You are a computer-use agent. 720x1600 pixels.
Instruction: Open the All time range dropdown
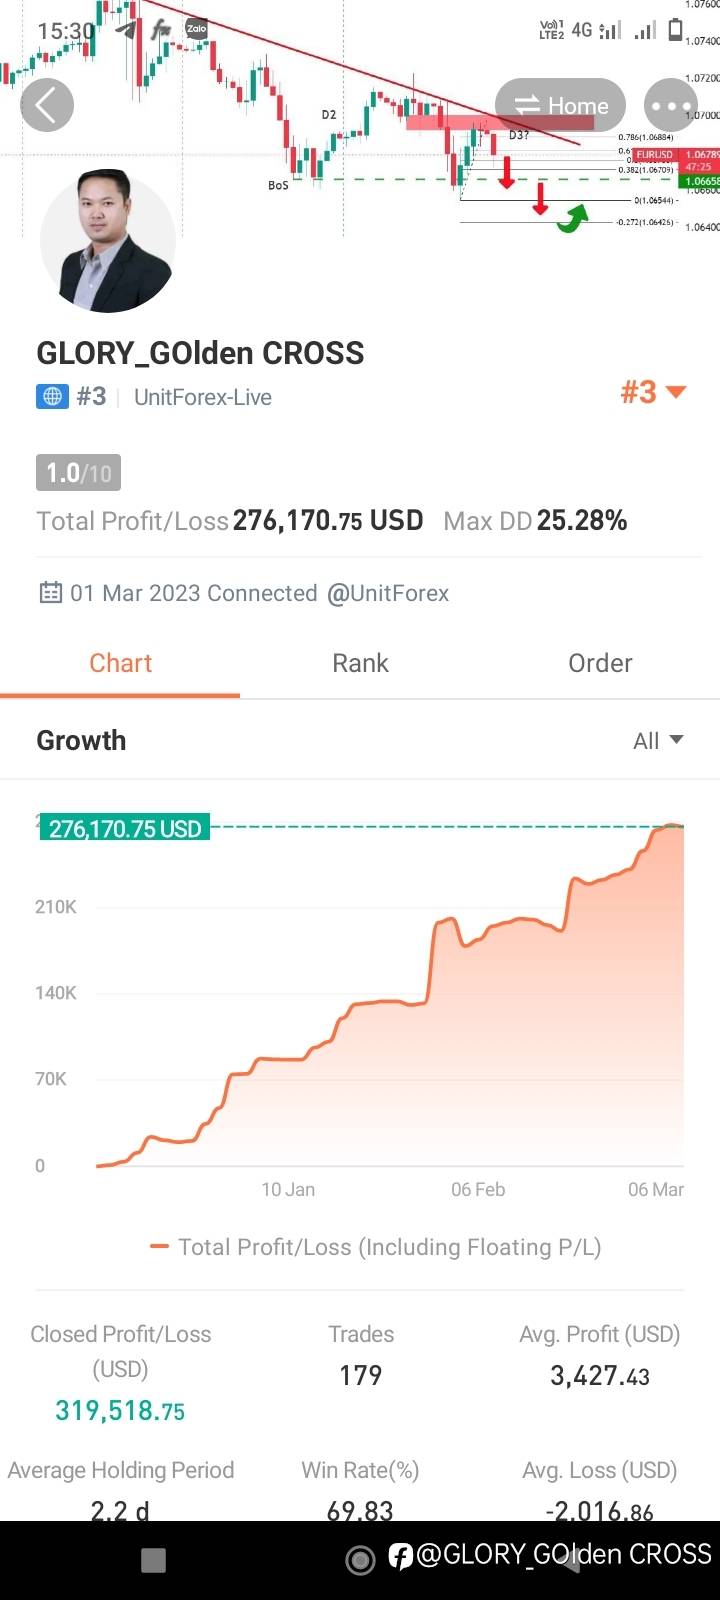coord(658,741)
